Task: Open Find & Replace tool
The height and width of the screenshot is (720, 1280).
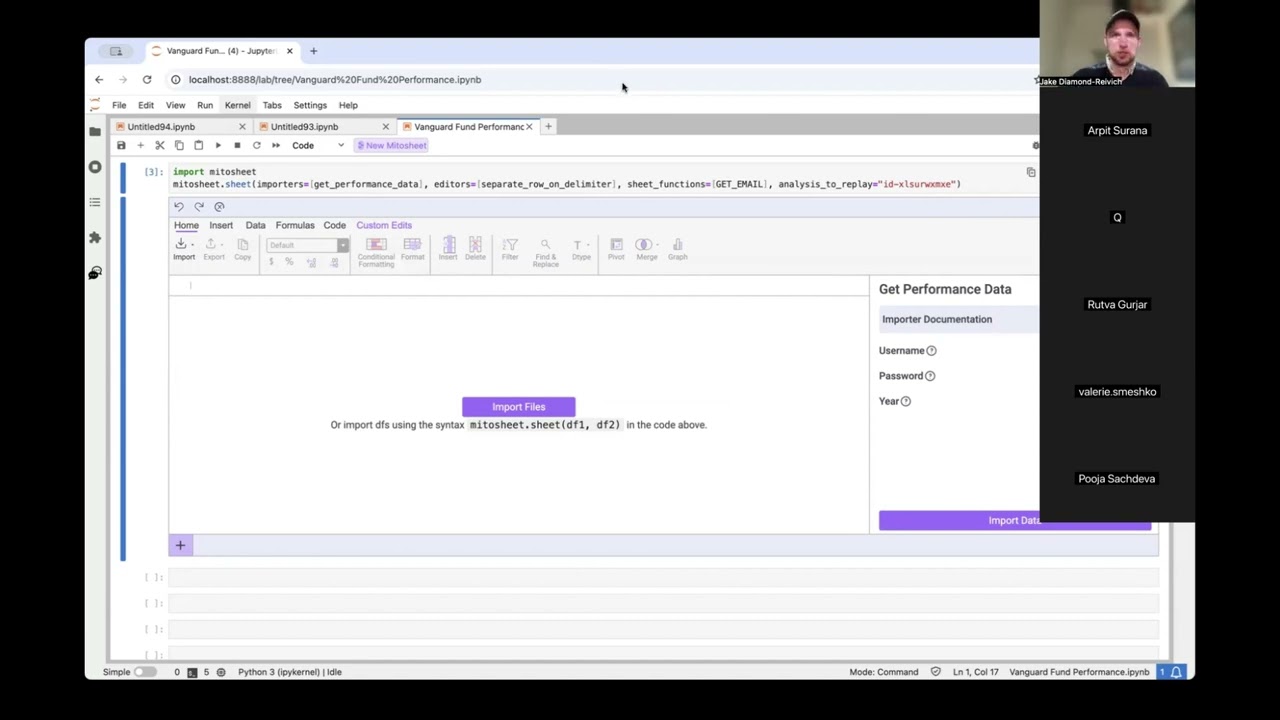Action: pyautogui.click(x=545, y=253)
